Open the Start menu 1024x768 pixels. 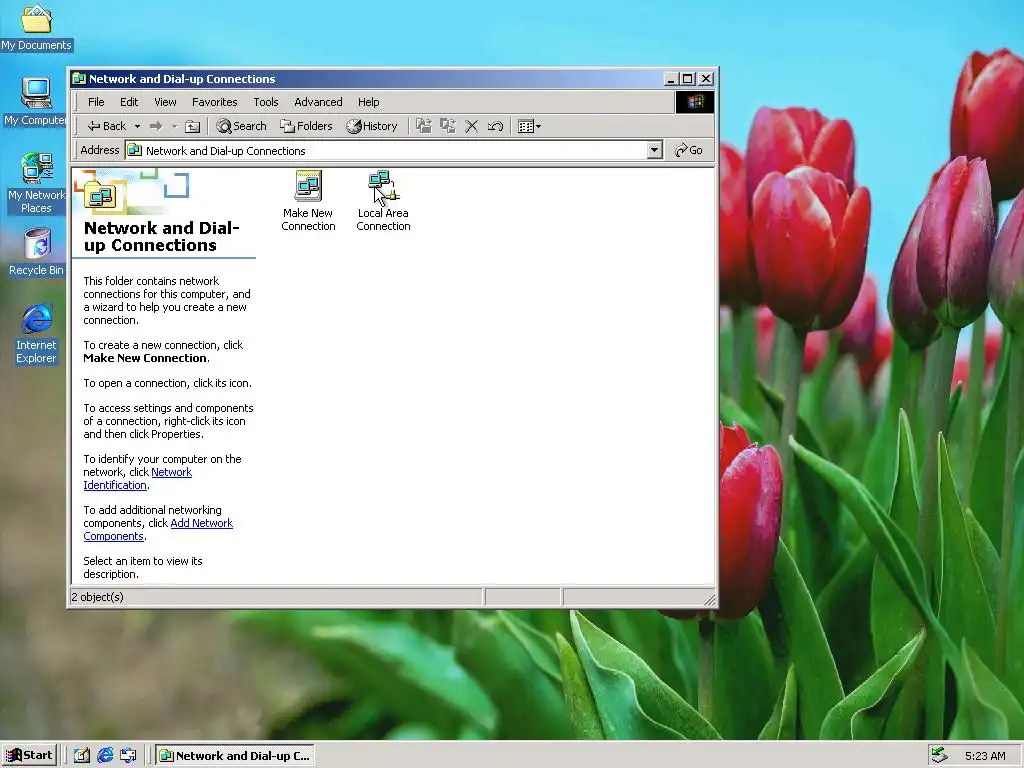pyautogui.click(x=29, y=756)
